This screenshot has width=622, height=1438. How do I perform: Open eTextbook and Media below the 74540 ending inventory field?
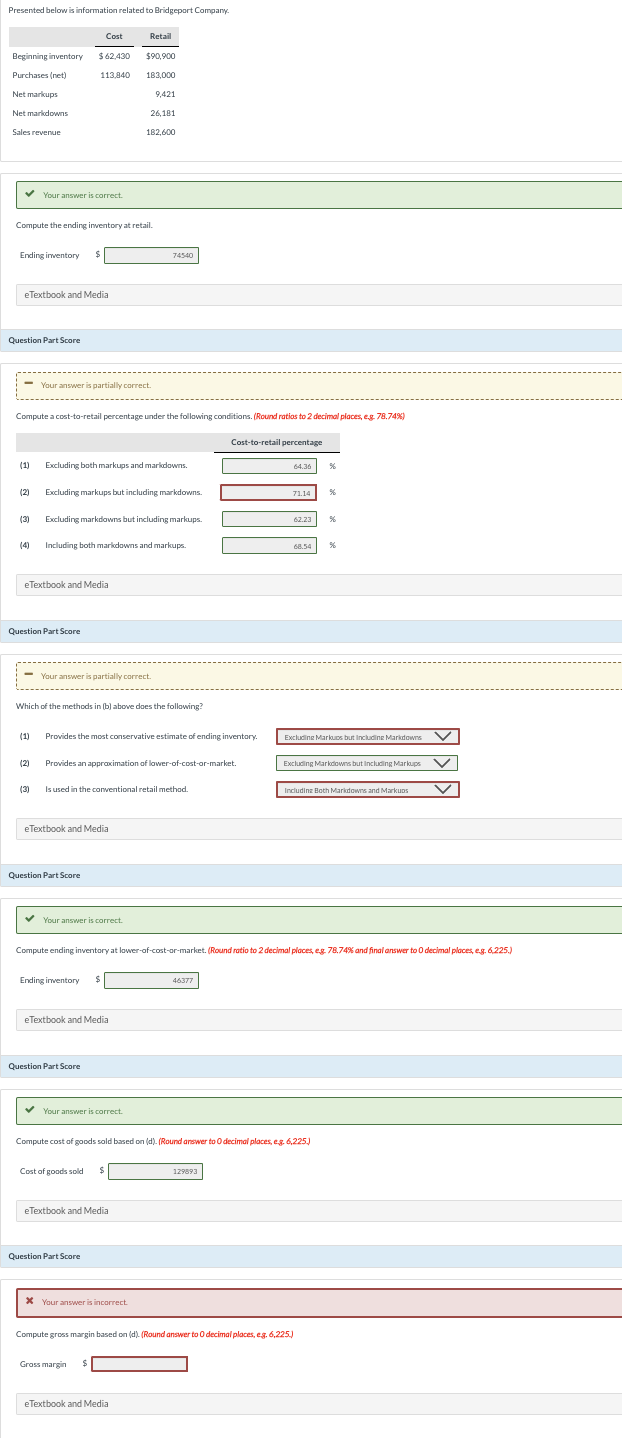[x=320, y=295]
